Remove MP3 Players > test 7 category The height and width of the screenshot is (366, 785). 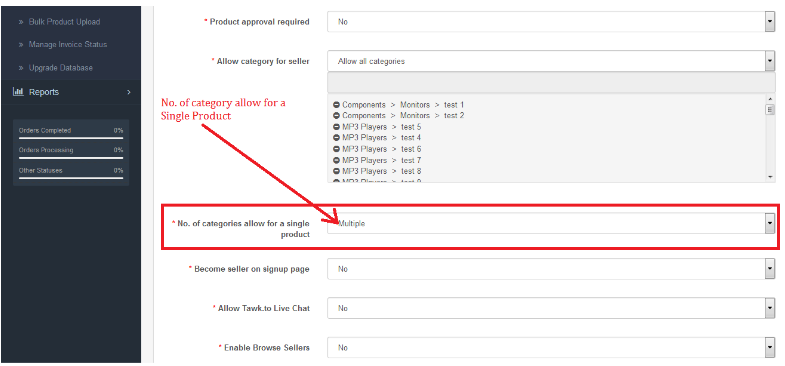coord(336,161)
